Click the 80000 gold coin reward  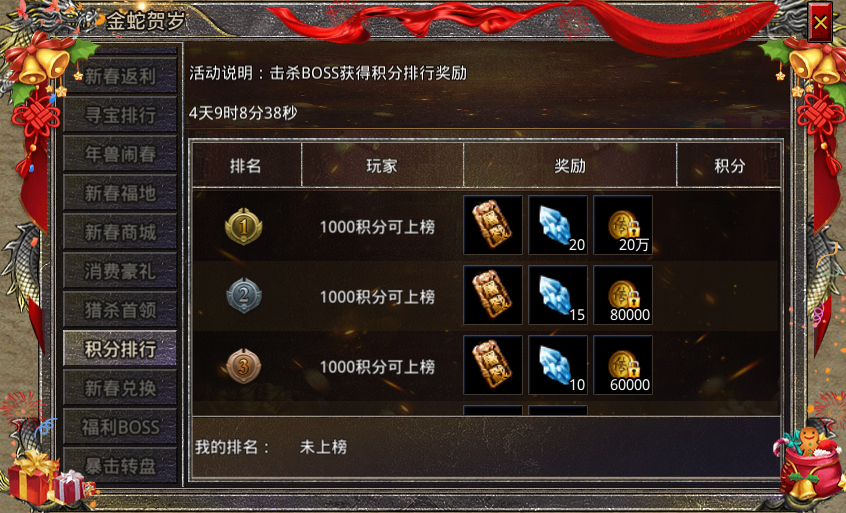click(623, 295)
